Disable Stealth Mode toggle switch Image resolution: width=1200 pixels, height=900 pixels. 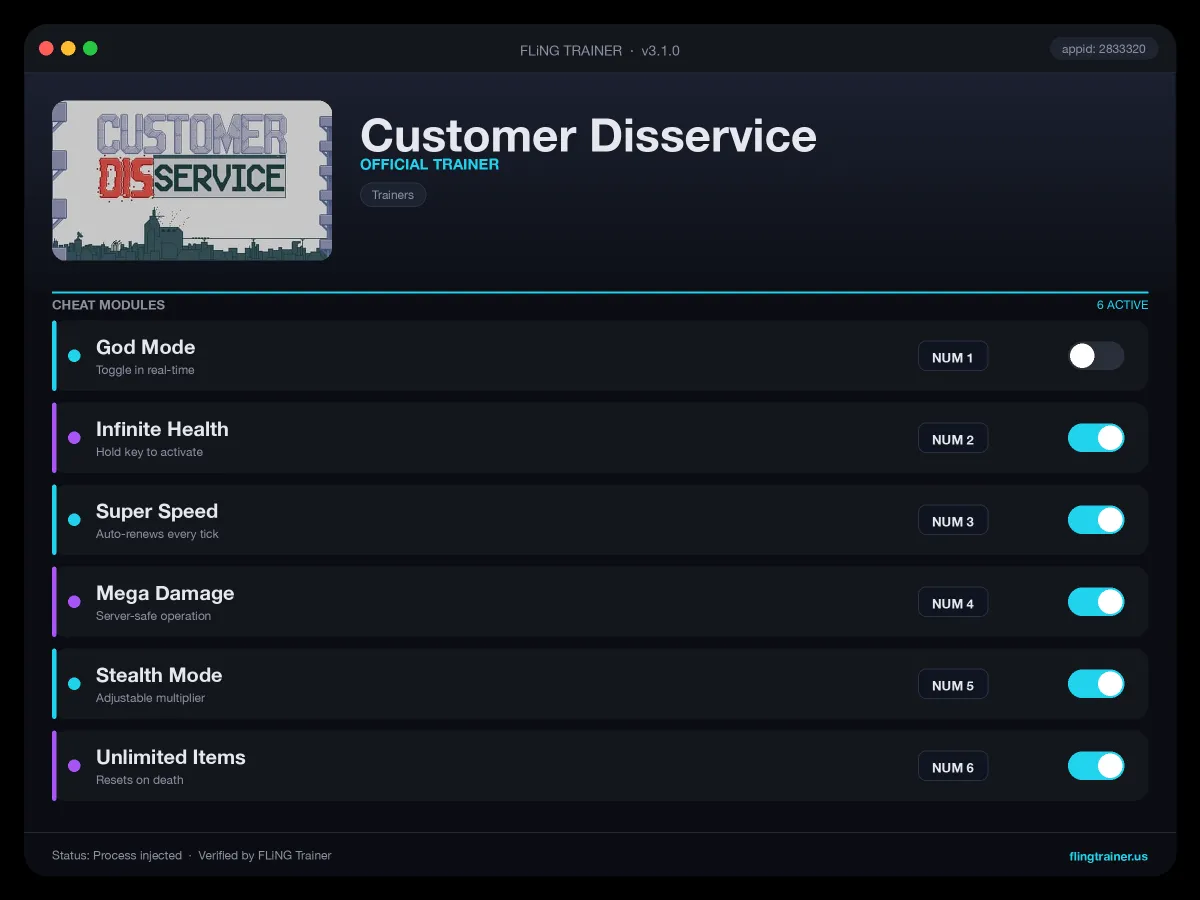(x=1096, y=684)
